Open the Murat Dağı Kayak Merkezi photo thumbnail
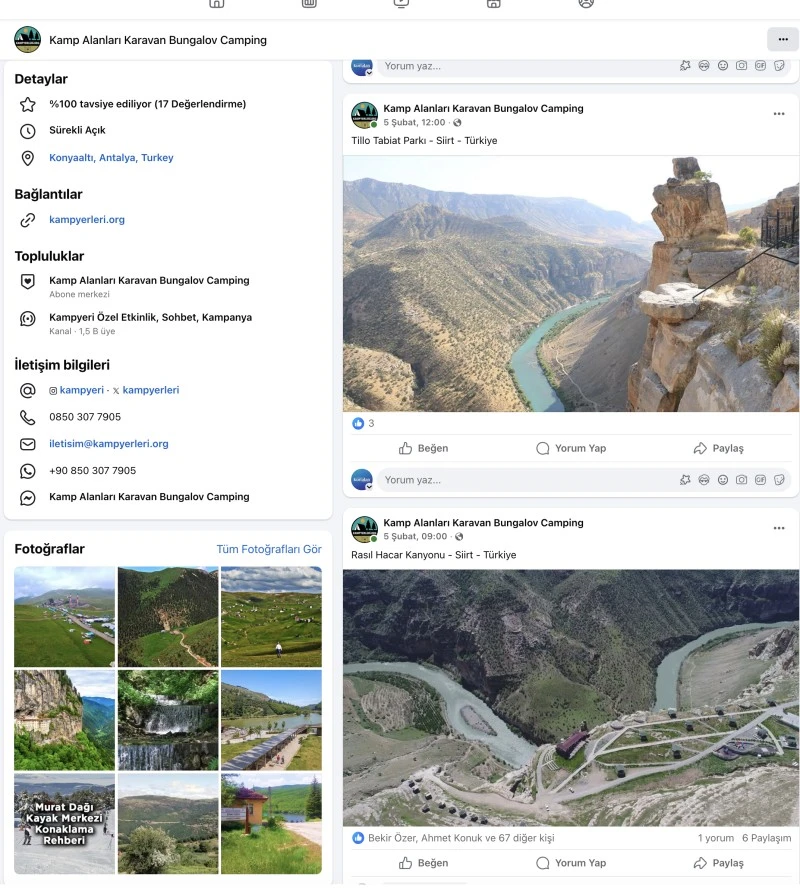 (64, 823)
